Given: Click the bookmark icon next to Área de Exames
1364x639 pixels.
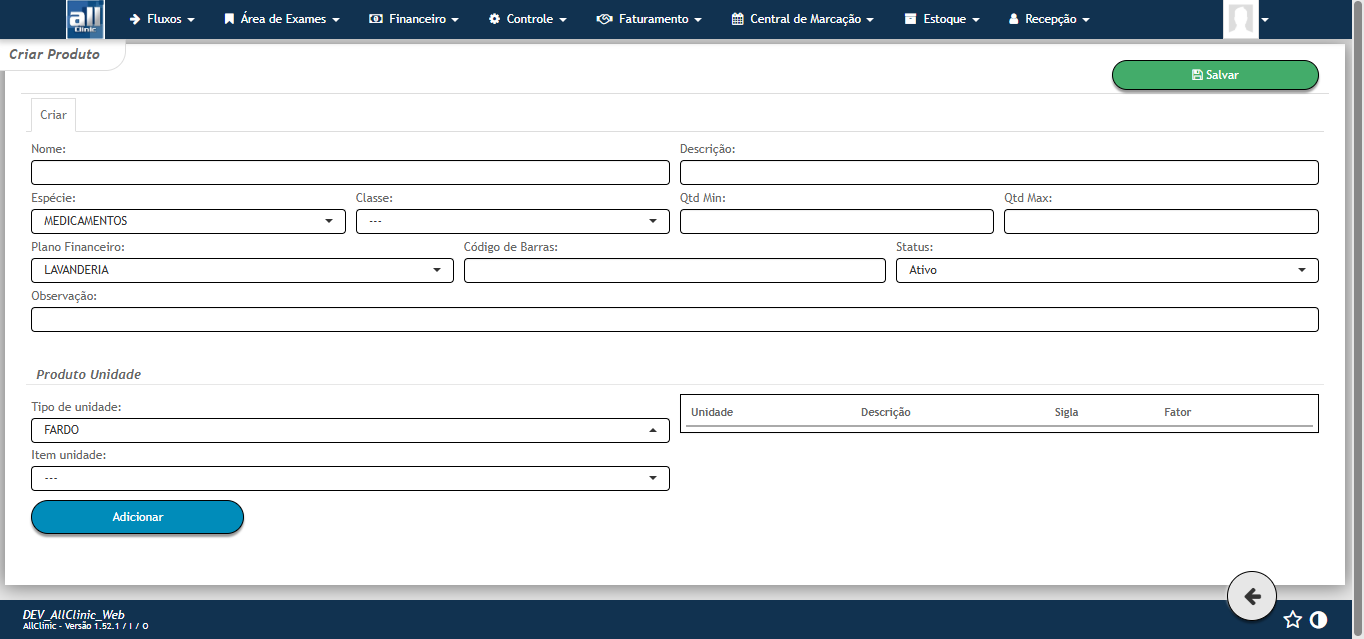Looking at the screenshot, I should [232, 18].
